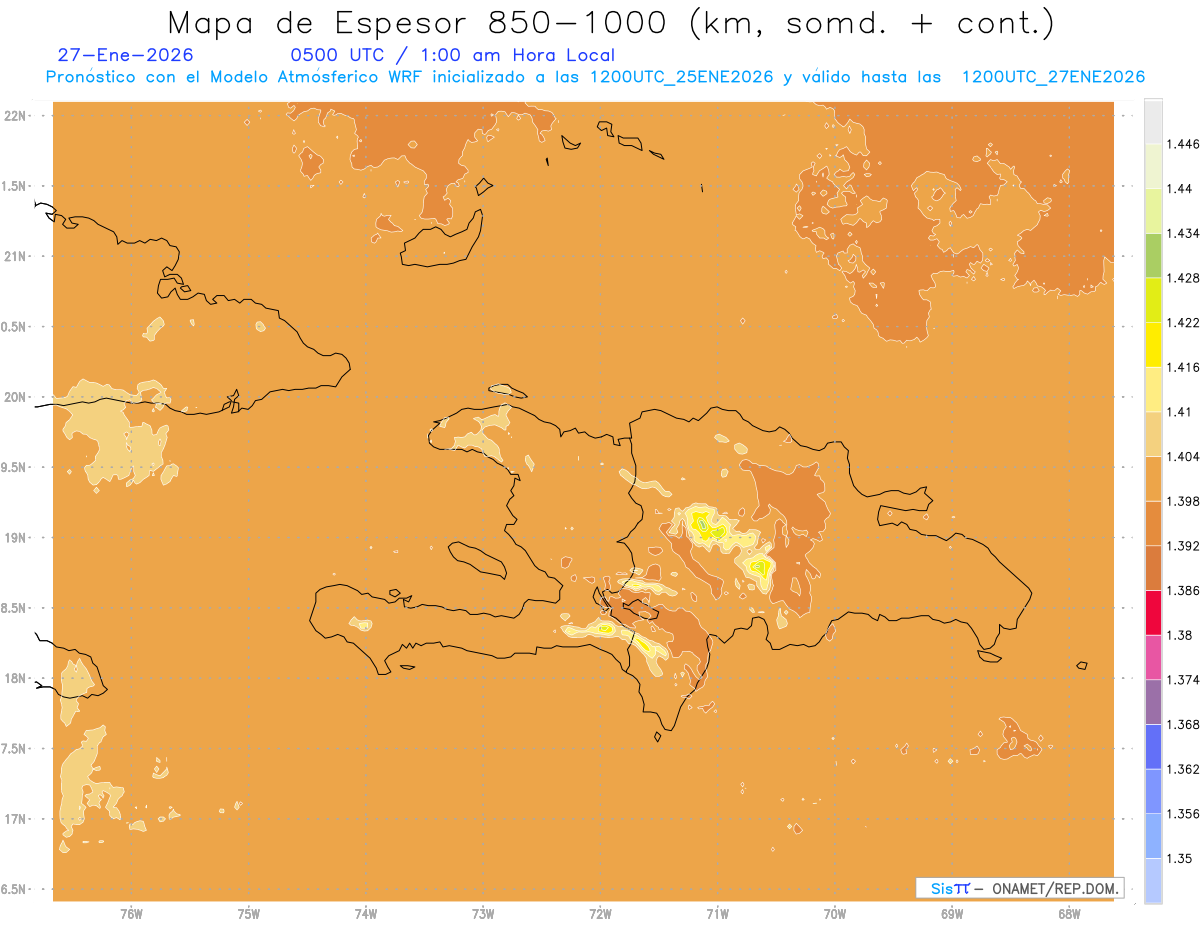Pick the dark orange legend swatch between 1.386 and 1.392
Screen dimensions: 1200x927
[x=1153, y=568]
